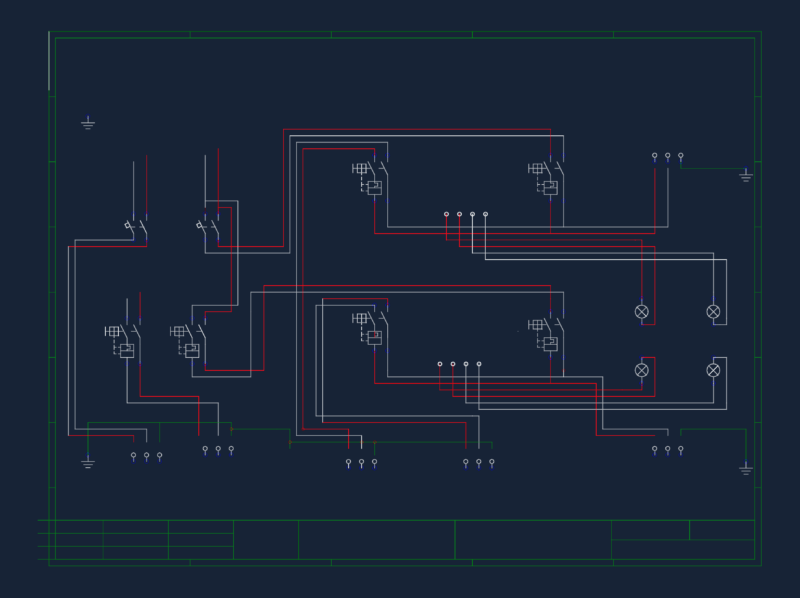Click the lower-right lamp symbol
The image size is (800, 598).
[713, 370]
